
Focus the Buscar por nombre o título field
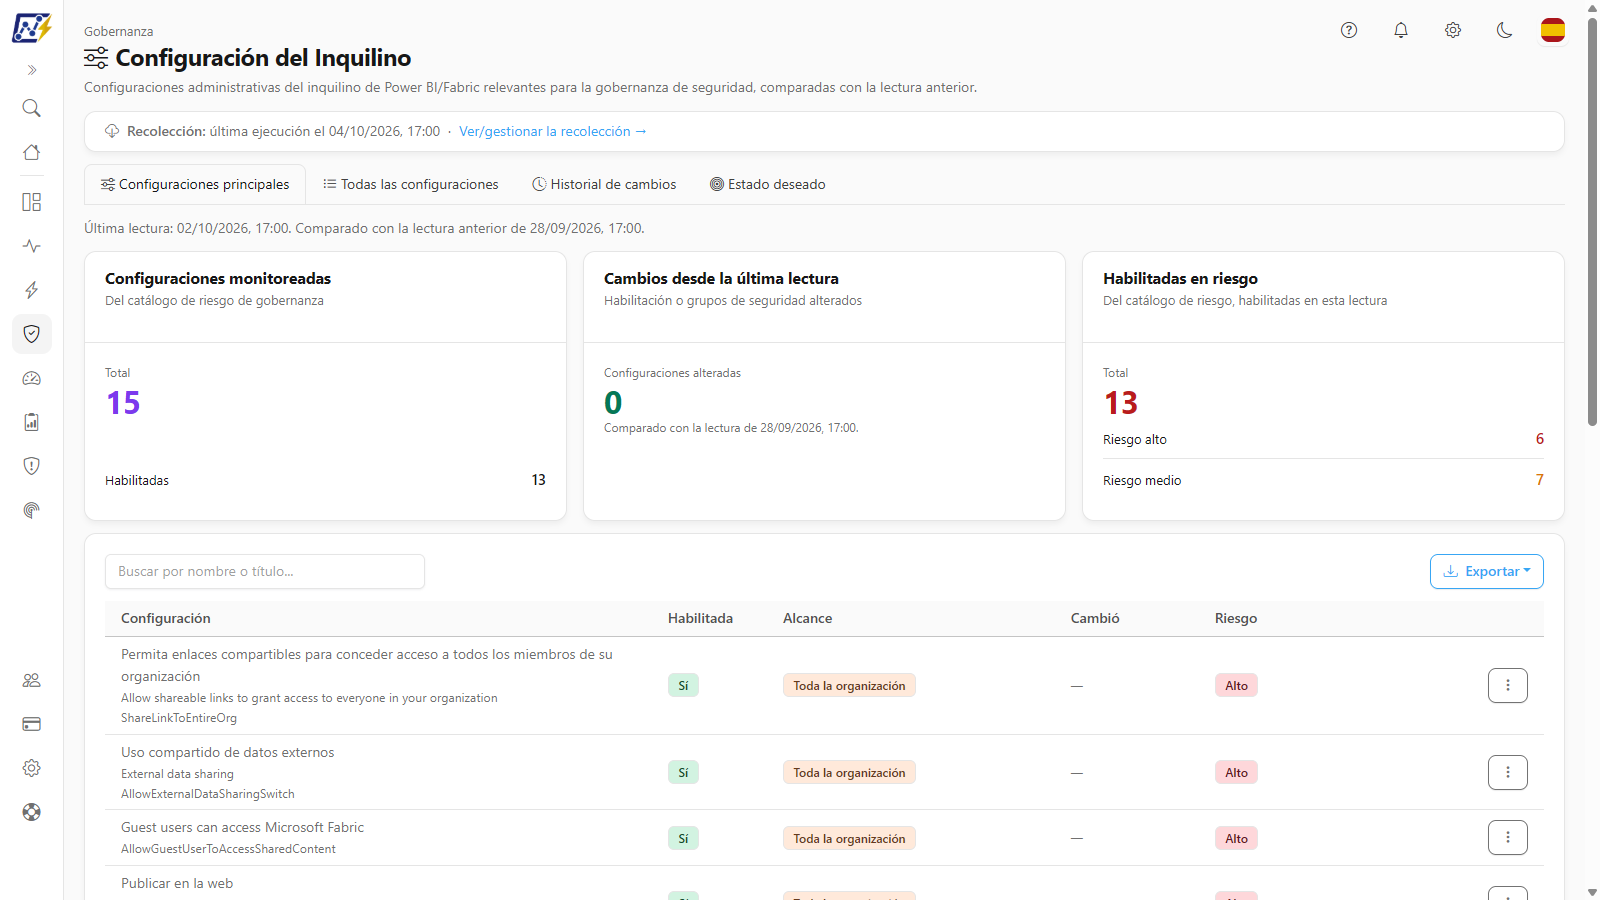point(265,571)
